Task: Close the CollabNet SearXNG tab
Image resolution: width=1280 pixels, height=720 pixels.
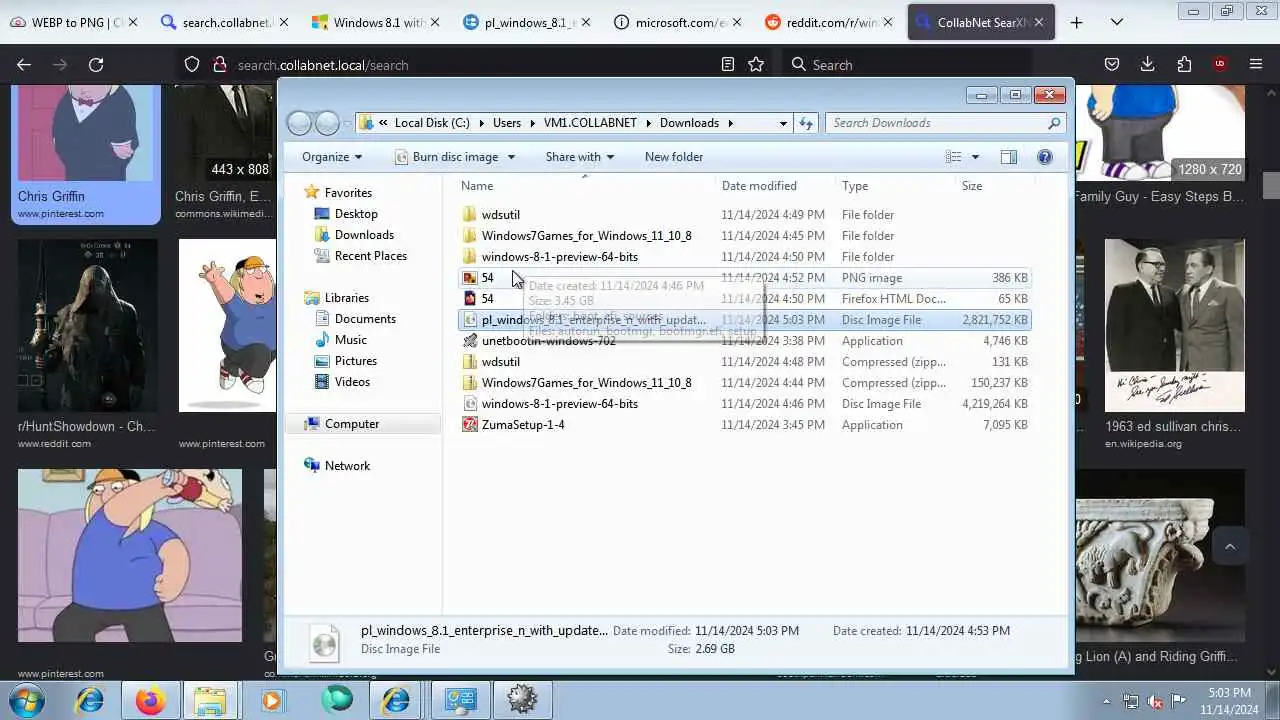Action: [x=1039, y=22]
